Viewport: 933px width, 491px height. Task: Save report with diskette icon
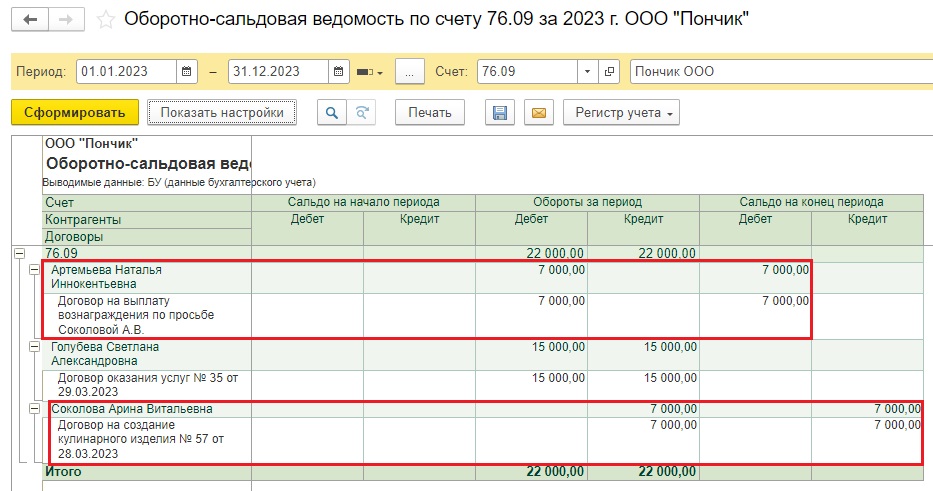coord(500,112)
